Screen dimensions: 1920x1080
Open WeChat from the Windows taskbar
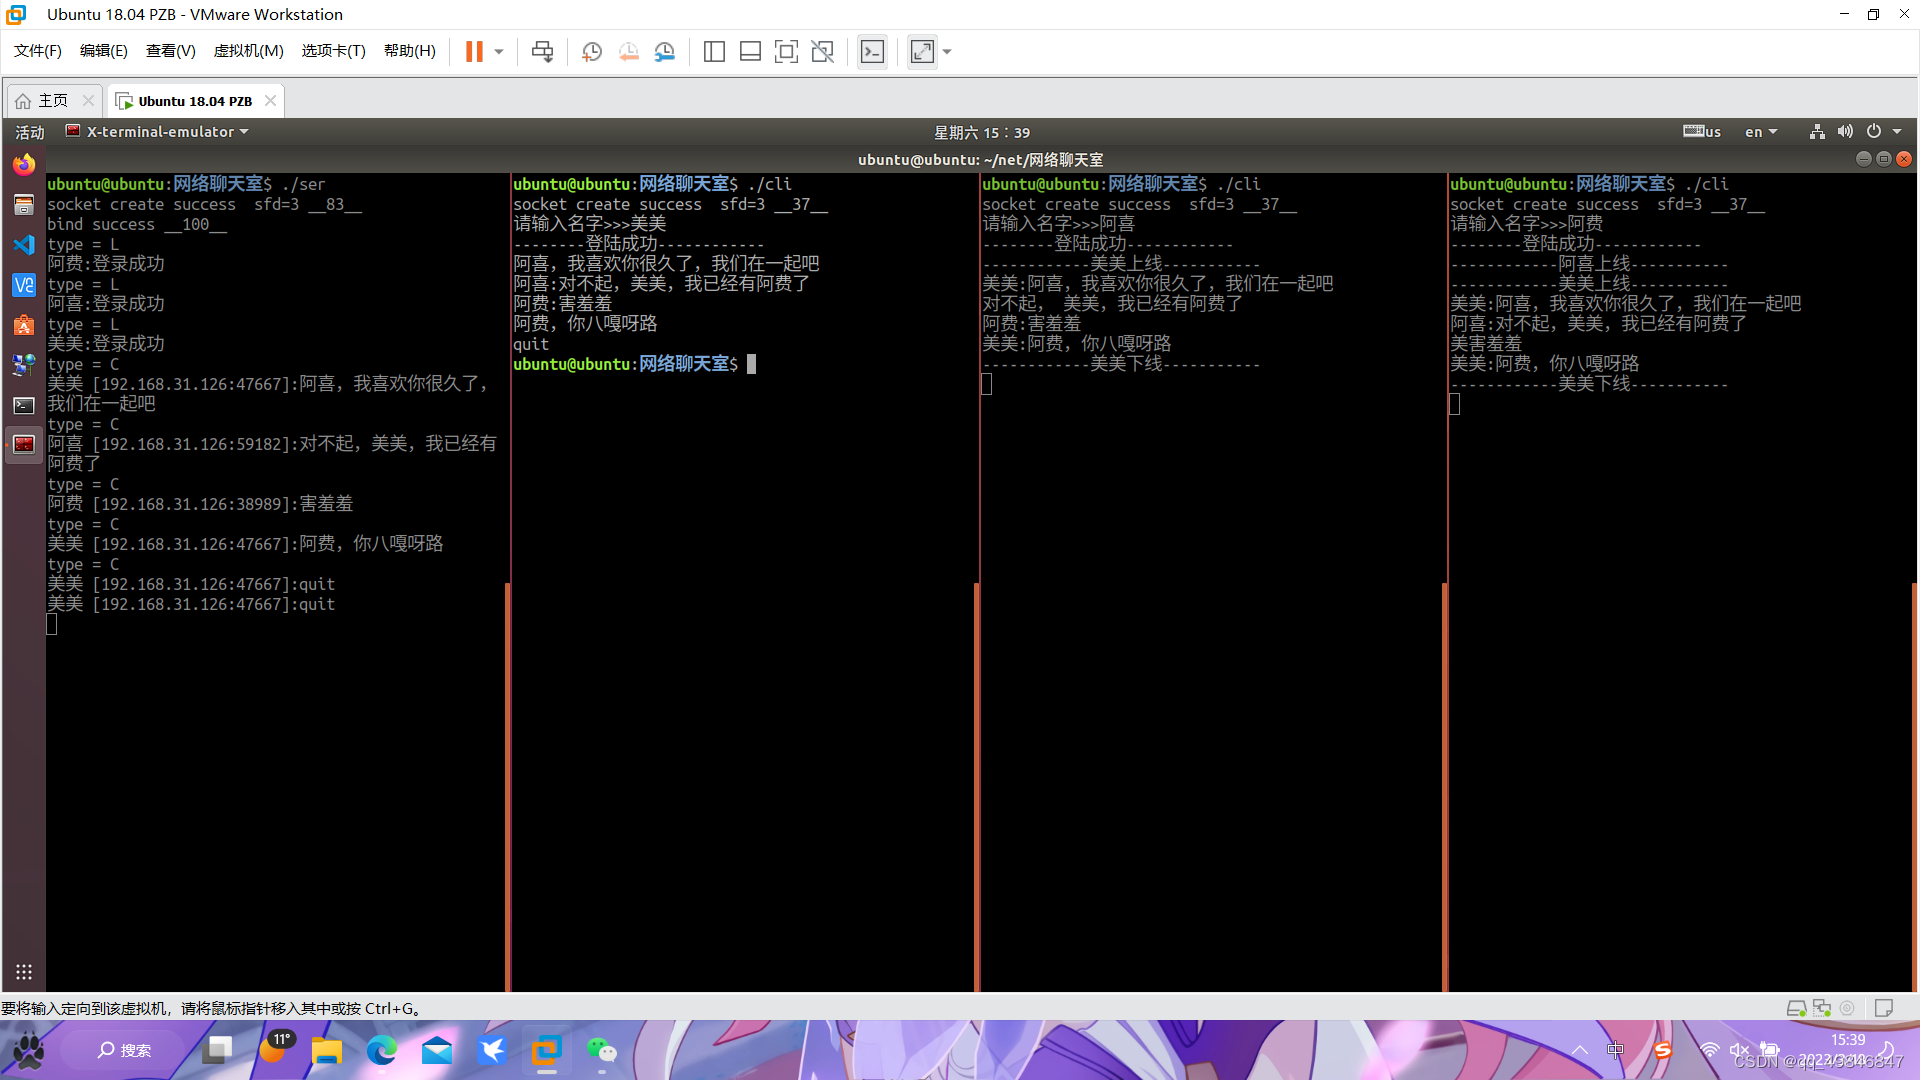tap(601, 1050)
